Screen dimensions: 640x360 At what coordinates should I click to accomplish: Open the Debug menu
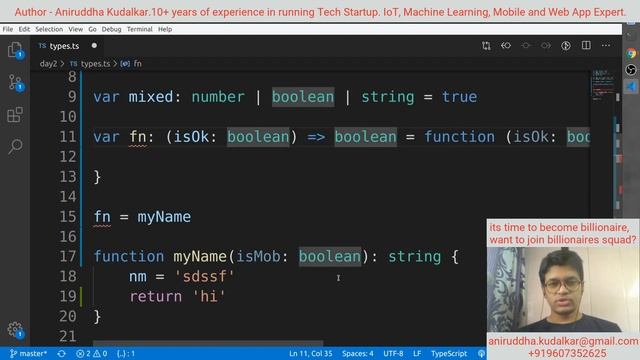(x=111, y=29)
